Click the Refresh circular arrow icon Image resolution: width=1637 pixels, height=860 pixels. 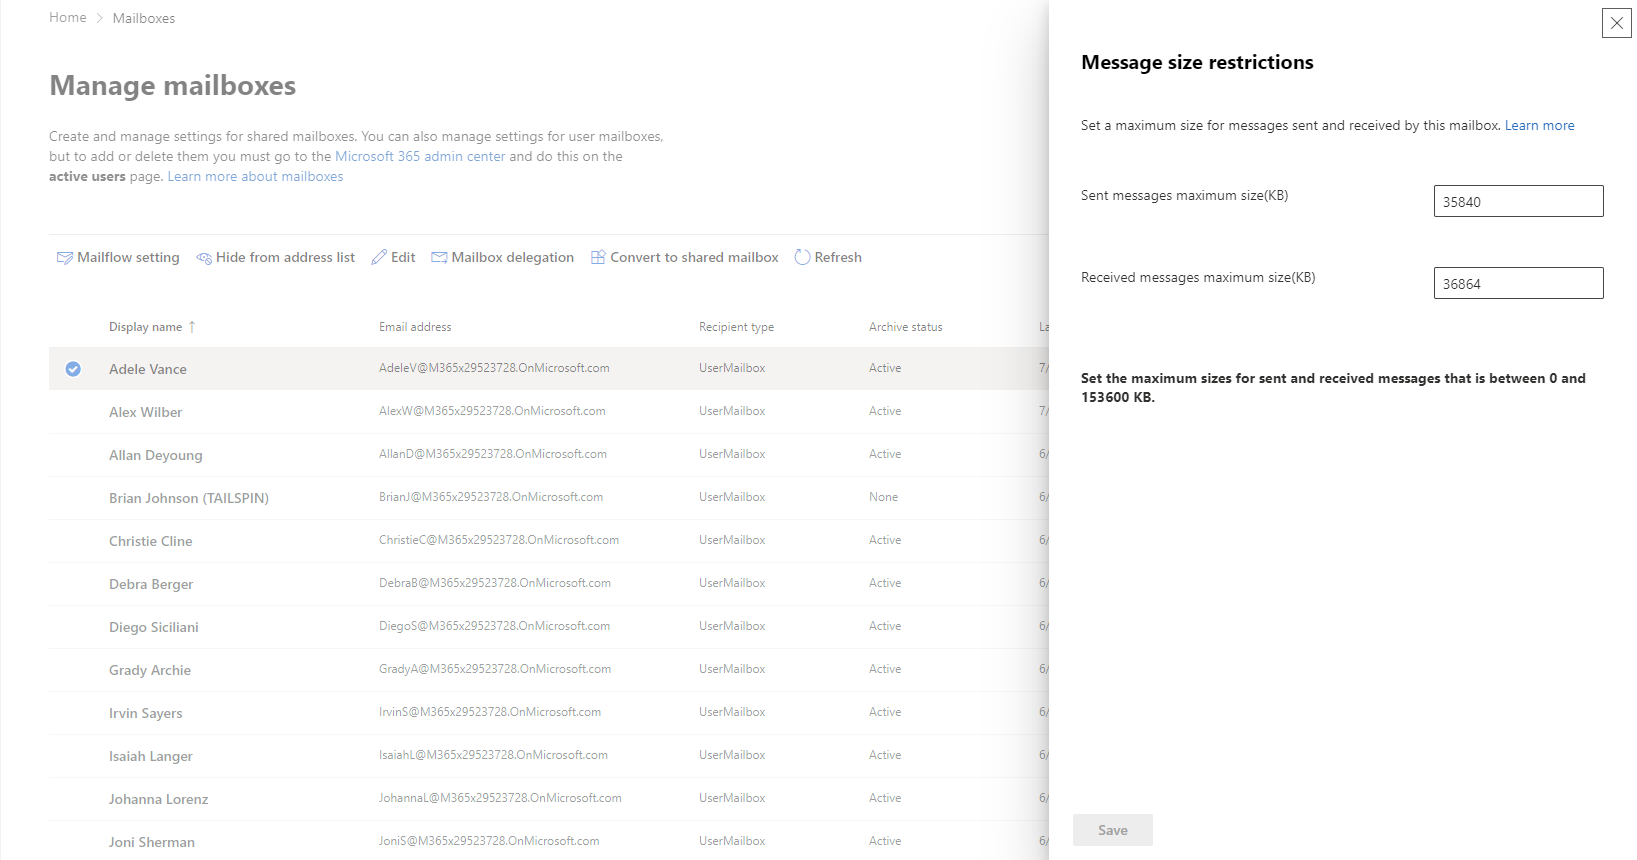[x=802, y=258]
